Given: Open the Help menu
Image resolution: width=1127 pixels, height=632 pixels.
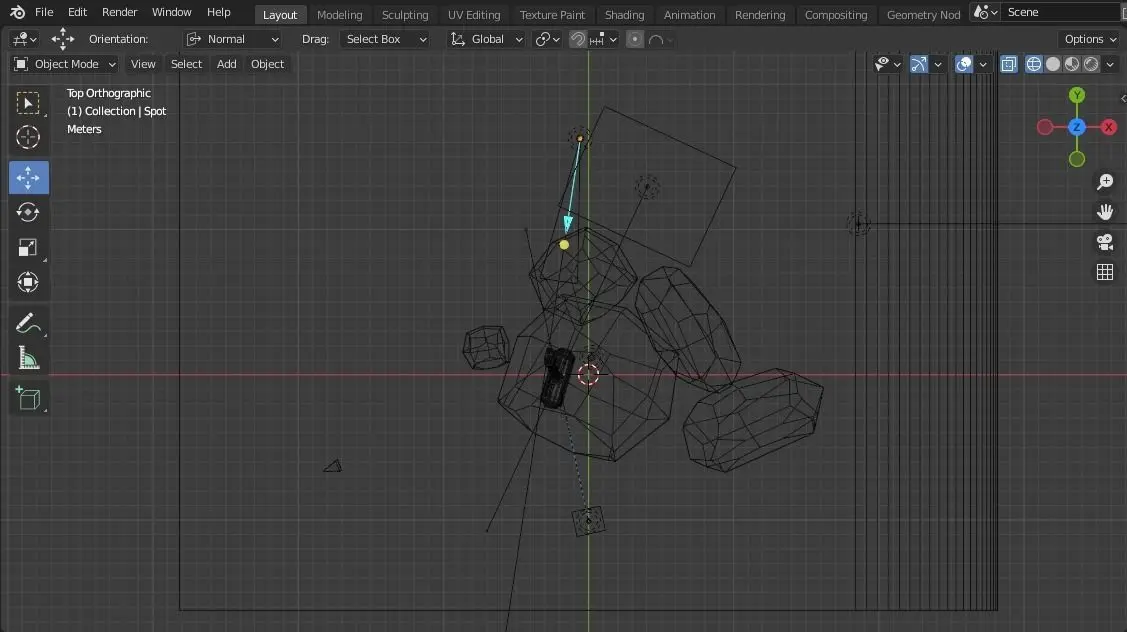Looking at the screenshot, I should click(218, 12).
